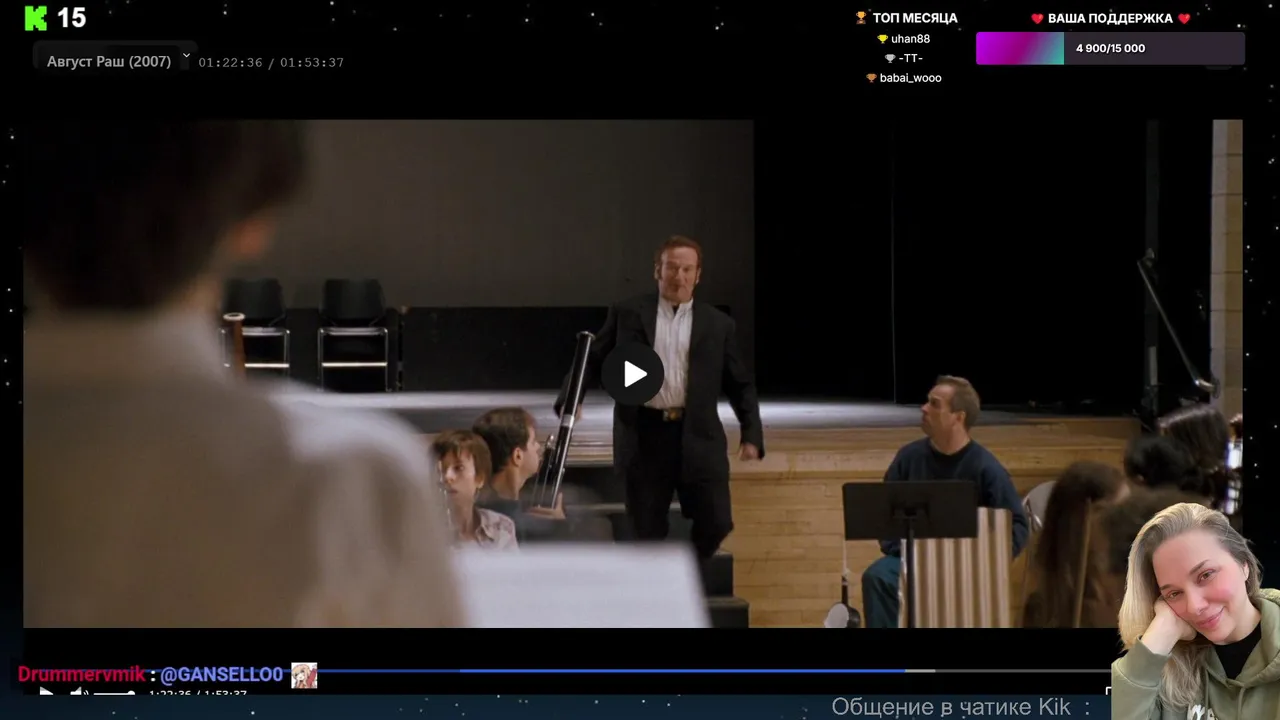Click the uhan88 top supporter name

click(910, 39)
